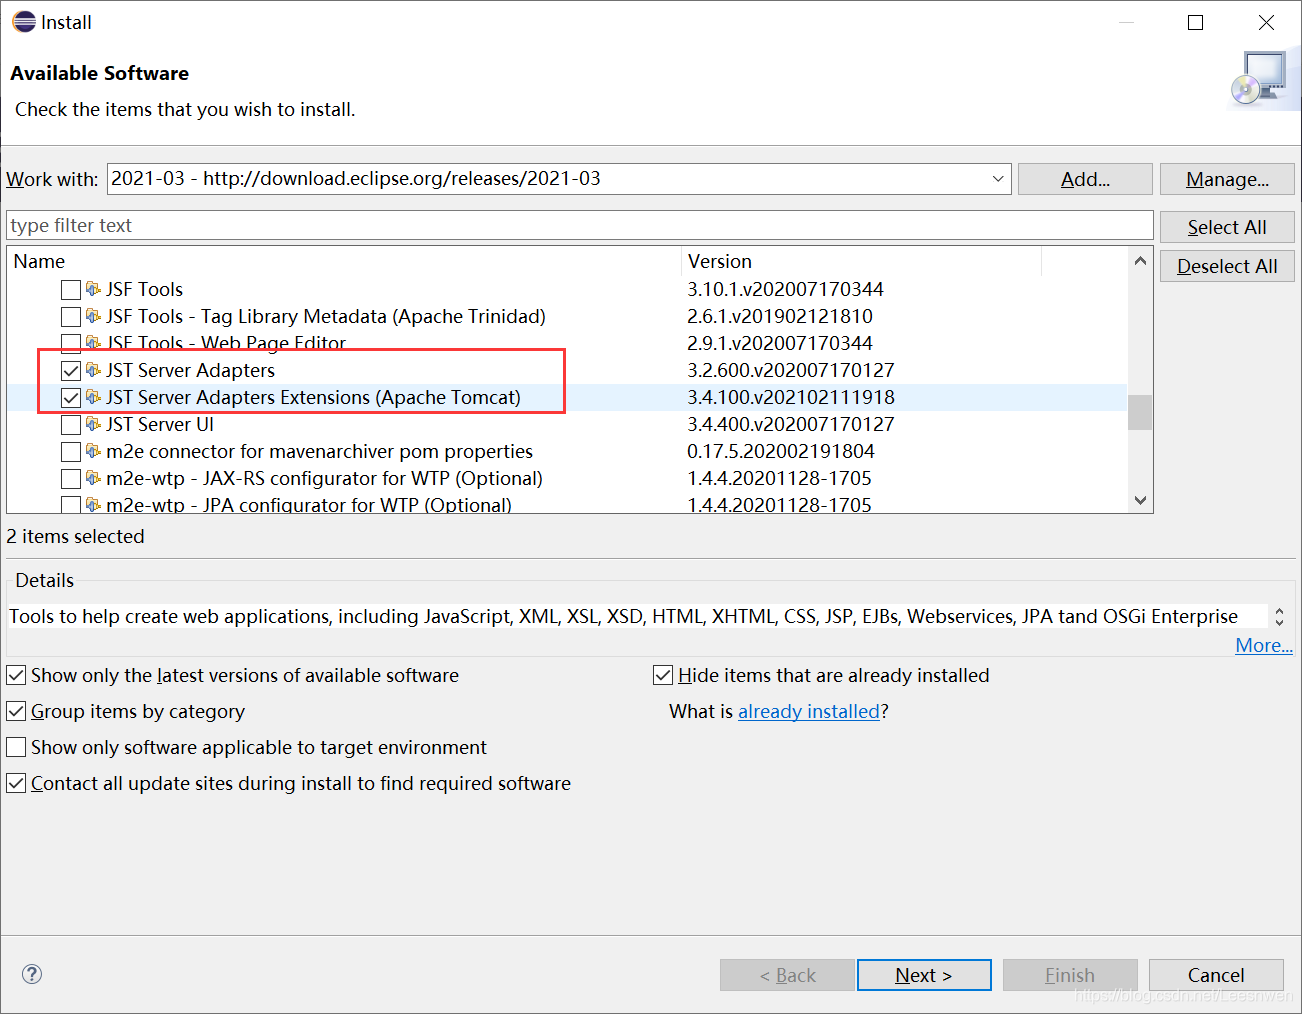Viewport: 1302px width, 1014px height.
Task: Open the Work with dropdown arrow
Action: (998, 179)
